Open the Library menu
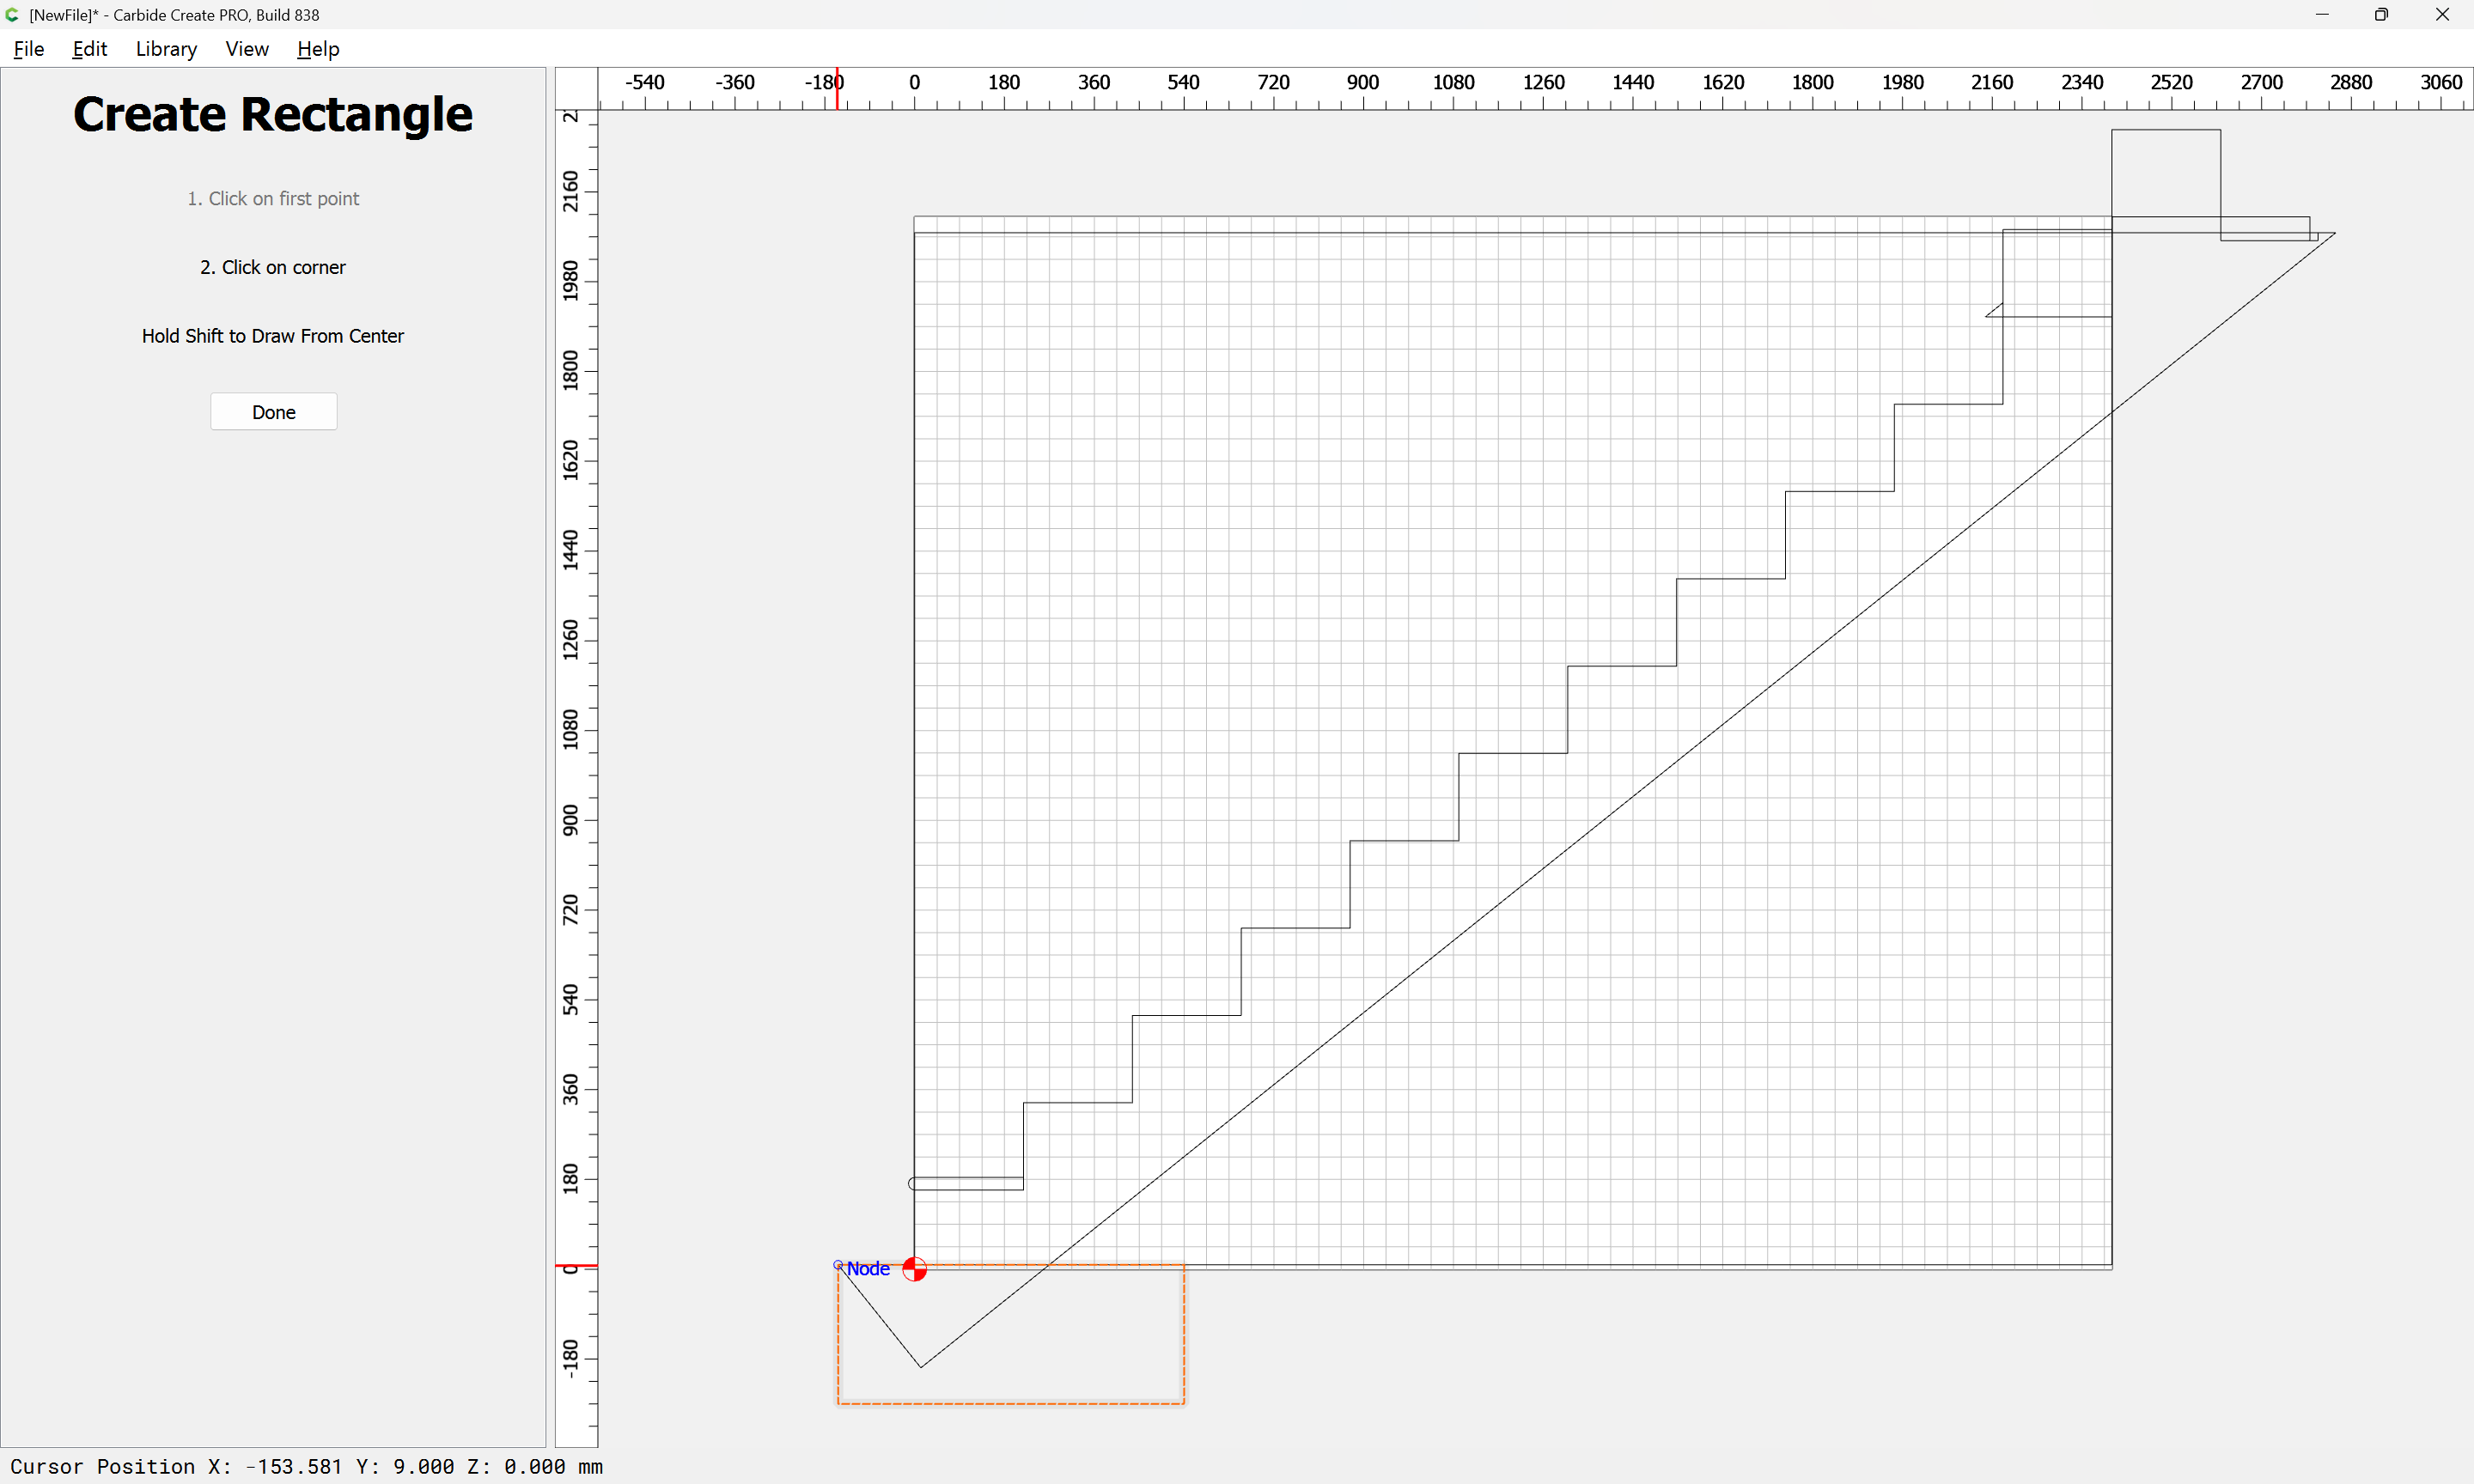Viewport: 2474px width, 1484px height. 166,49
